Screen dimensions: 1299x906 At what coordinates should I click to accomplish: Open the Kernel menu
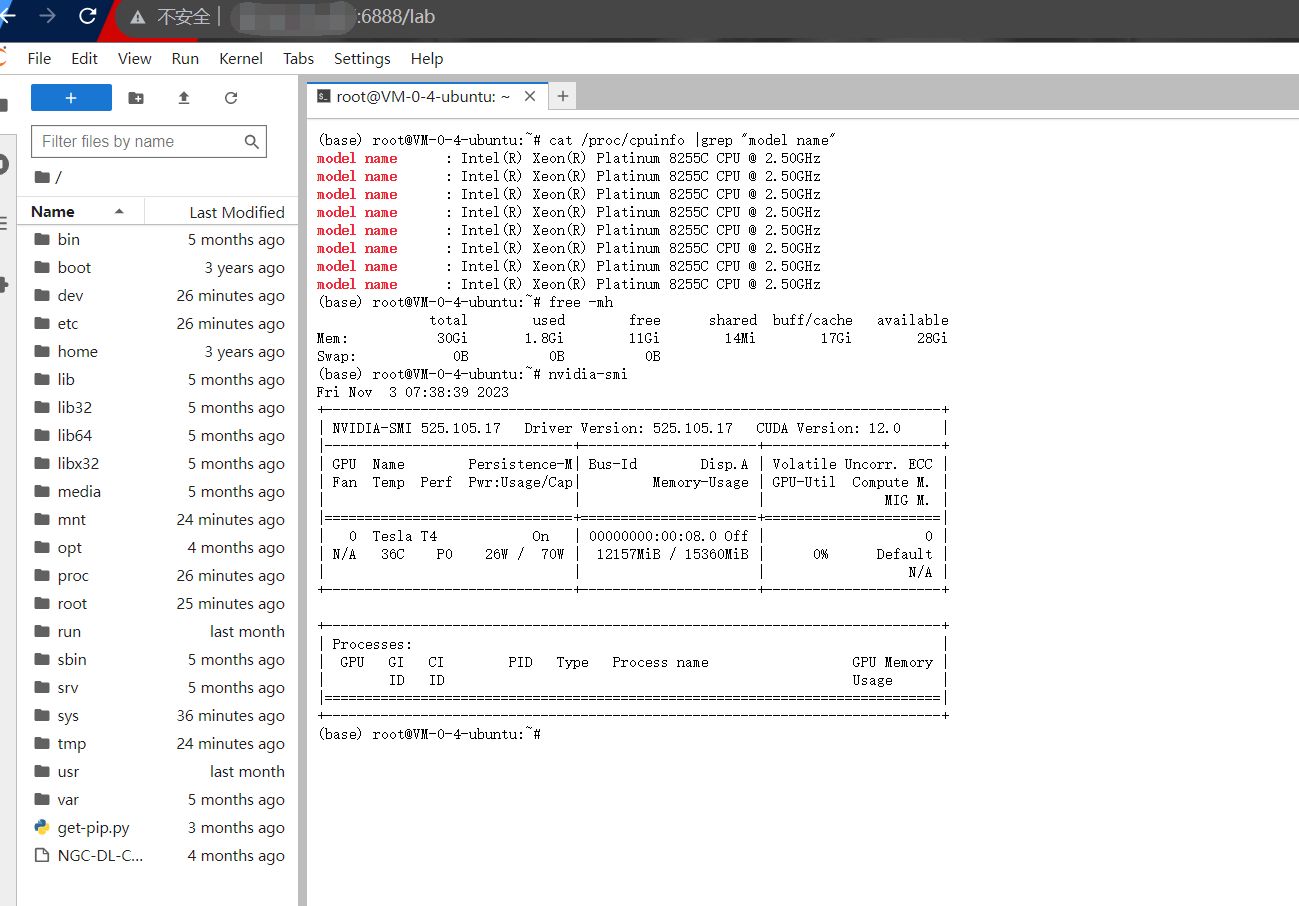(241, 58)
